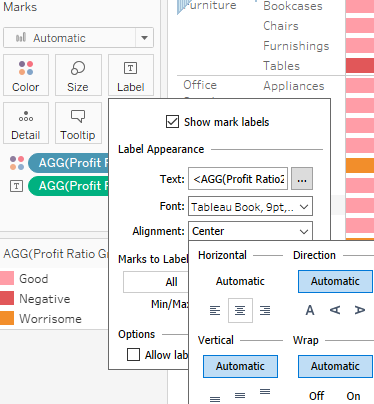Uncheck Show mark labels
This screenshot has height=404, width=374.
click(172, 122)
